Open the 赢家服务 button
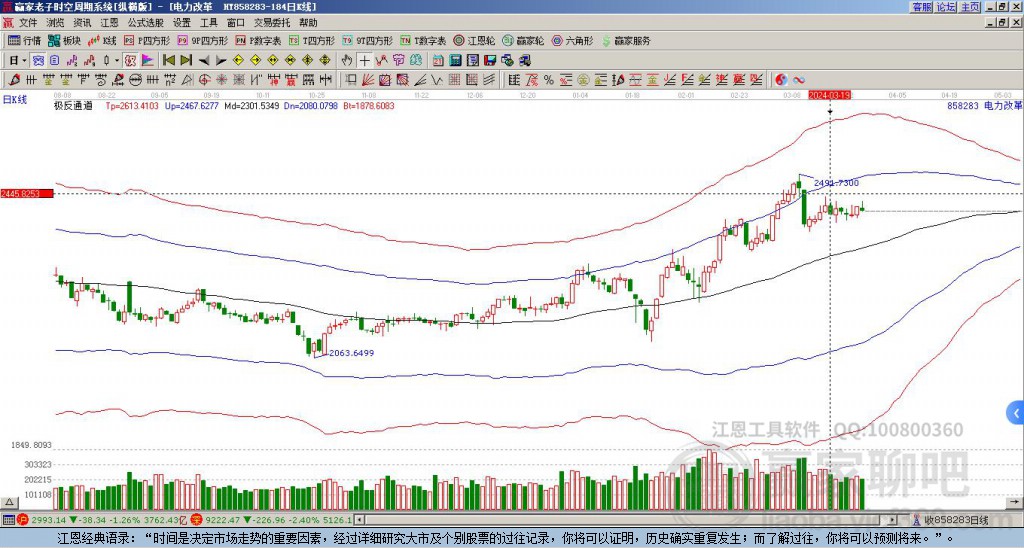The width and height of the screenshot is (1024, 548). tap(626, 40)
